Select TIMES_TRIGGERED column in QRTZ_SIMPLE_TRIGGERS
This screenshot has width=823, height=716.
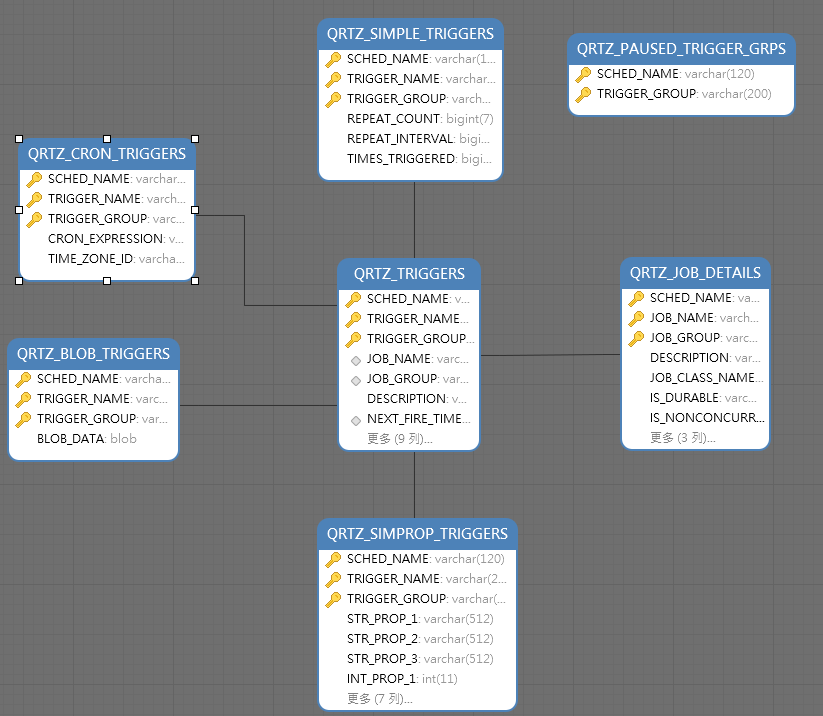point(419,159)
